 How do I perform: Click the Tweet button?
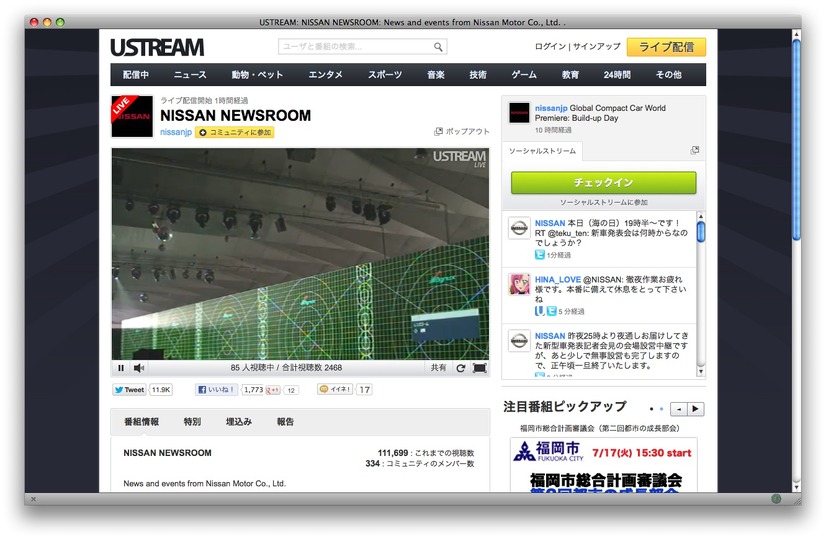[x=129, y=390]
